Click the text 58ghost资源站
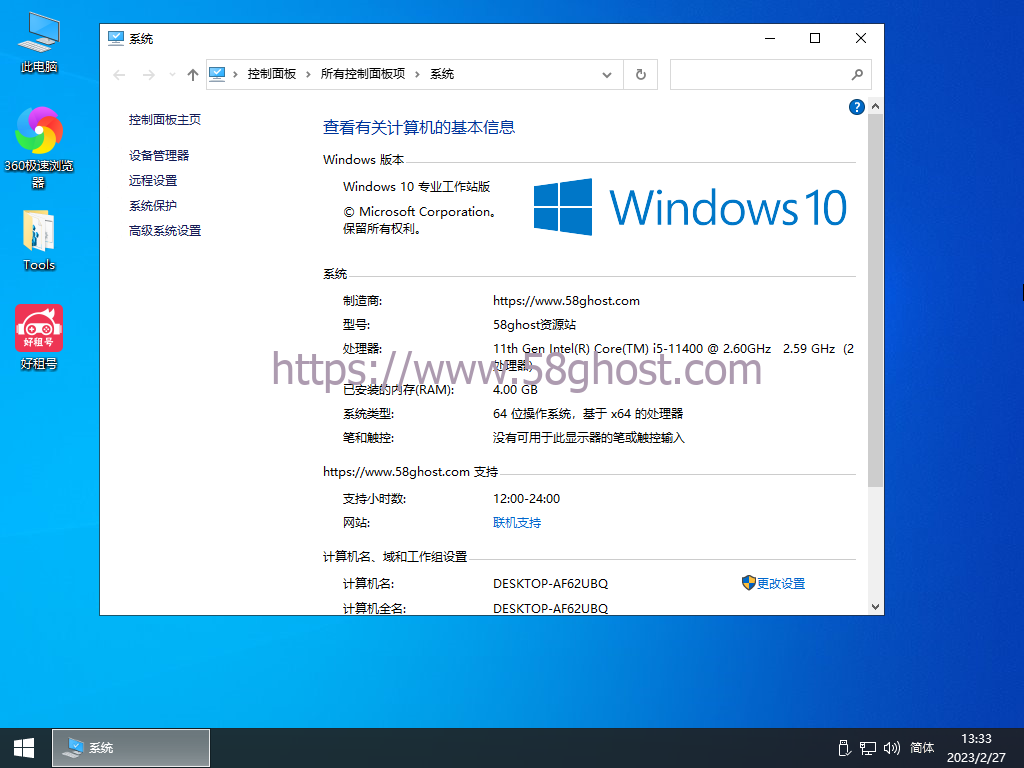1024x768 pixels. point(534,325)
